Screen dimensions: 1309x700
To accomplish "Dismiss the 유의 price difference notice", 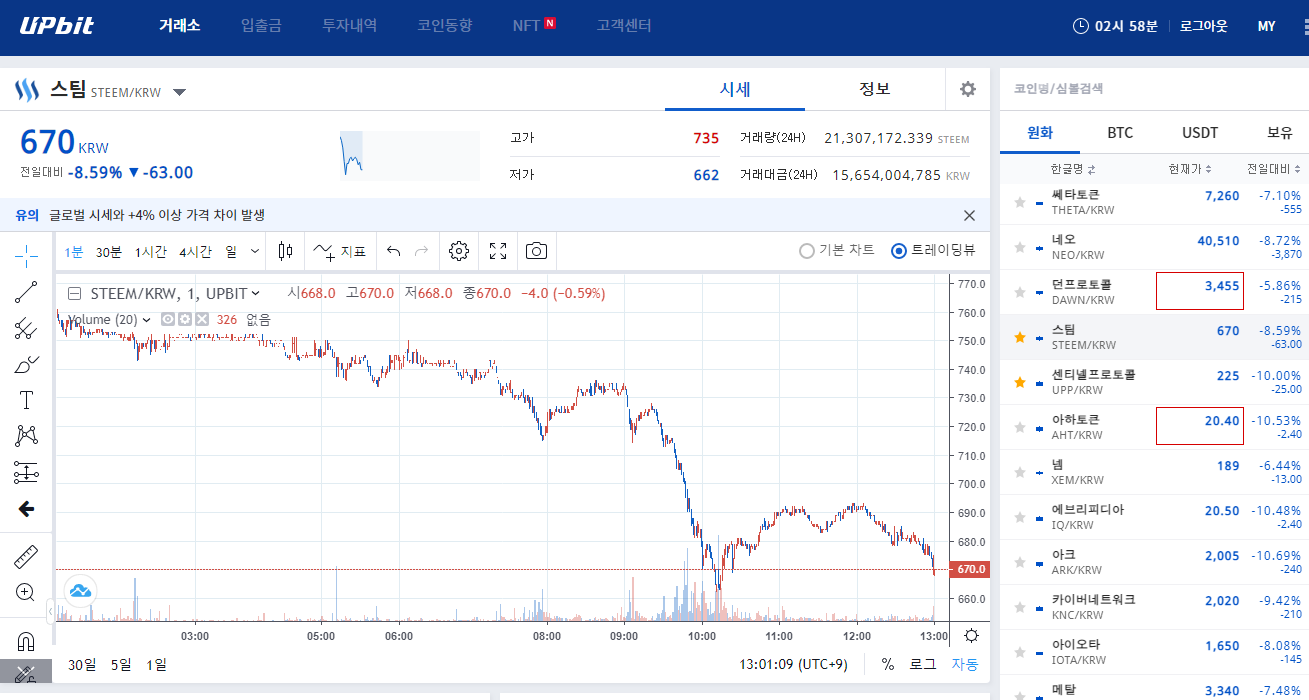I will point(969,215).
